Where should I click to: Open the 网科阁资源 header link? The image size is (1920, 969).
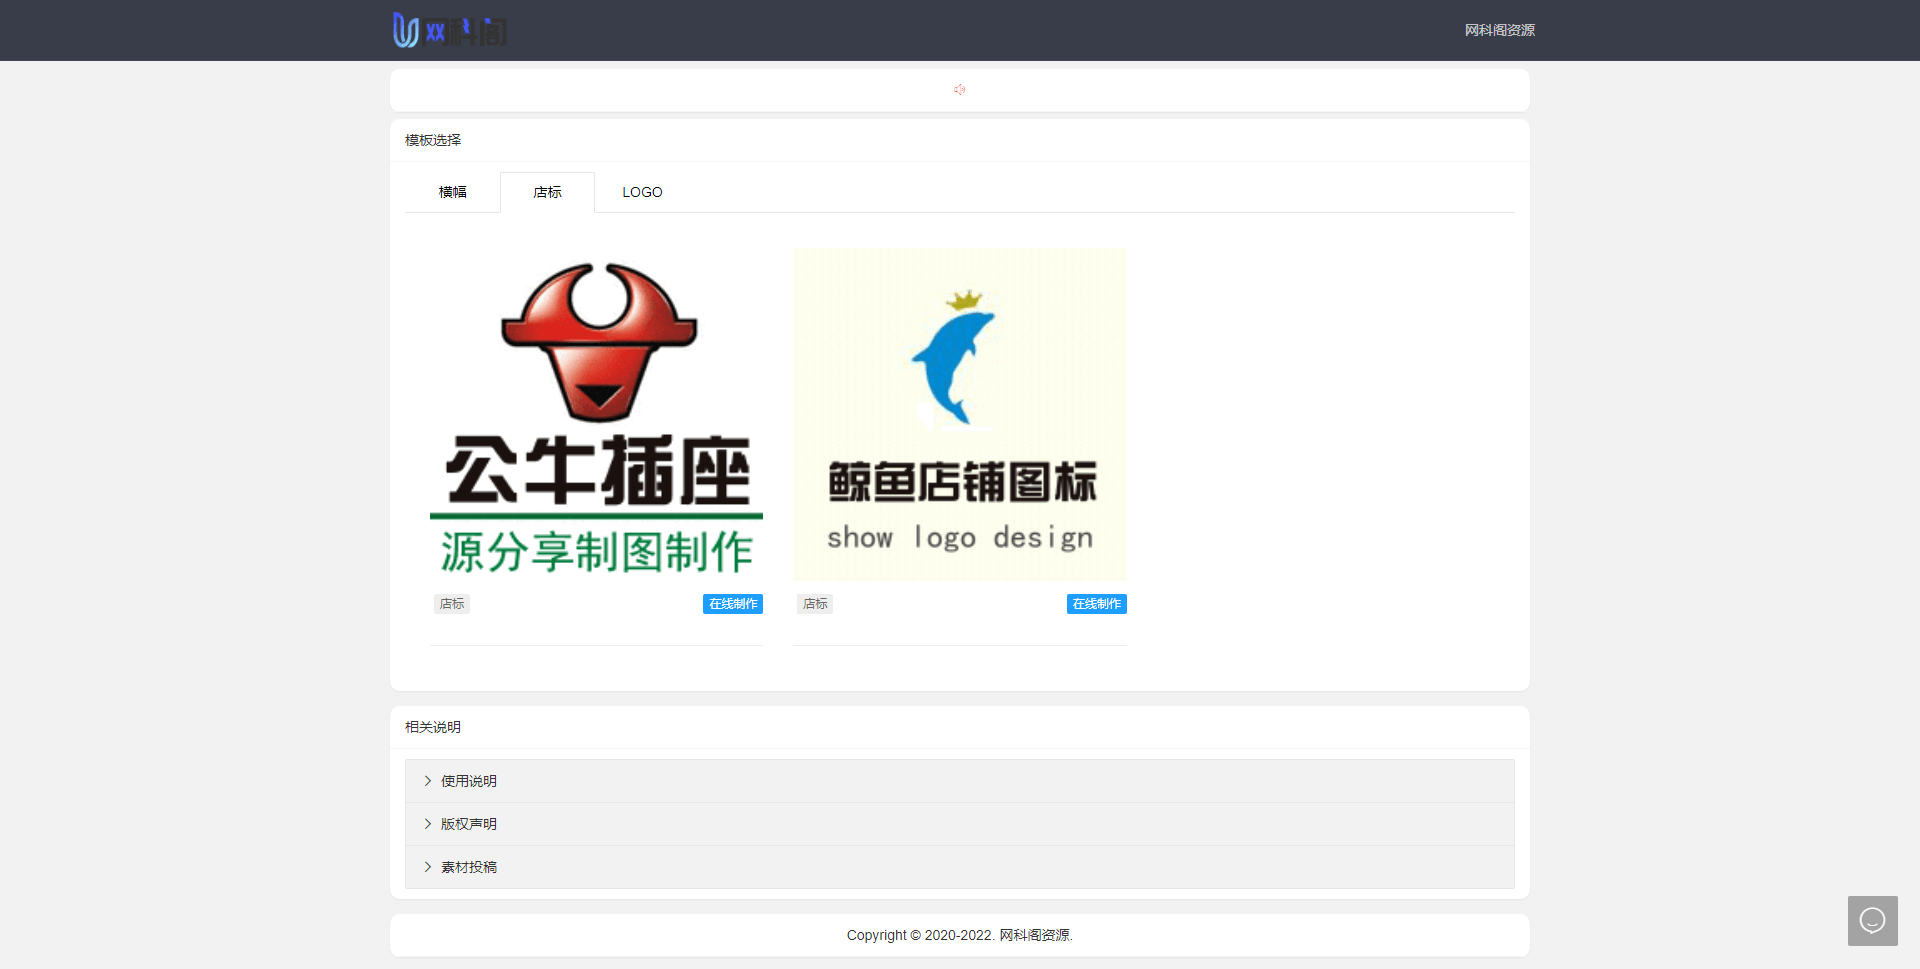1499,30
